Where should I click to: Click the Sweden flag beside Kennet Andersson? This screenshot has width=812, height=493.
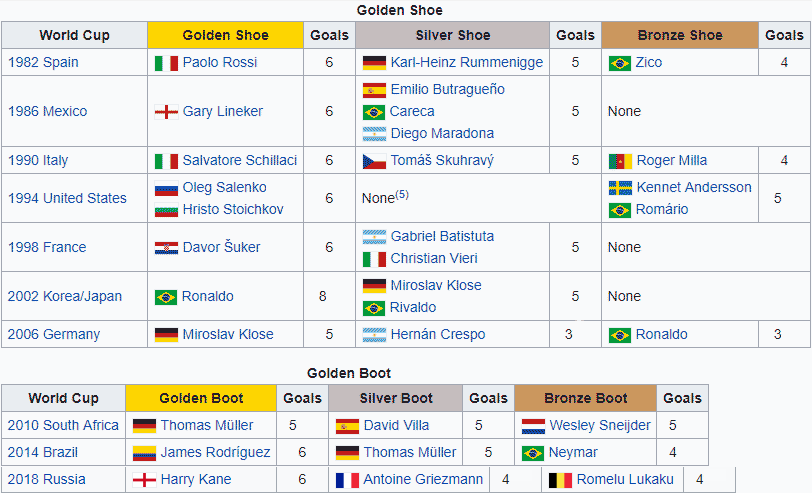click(x=619, y=188)
